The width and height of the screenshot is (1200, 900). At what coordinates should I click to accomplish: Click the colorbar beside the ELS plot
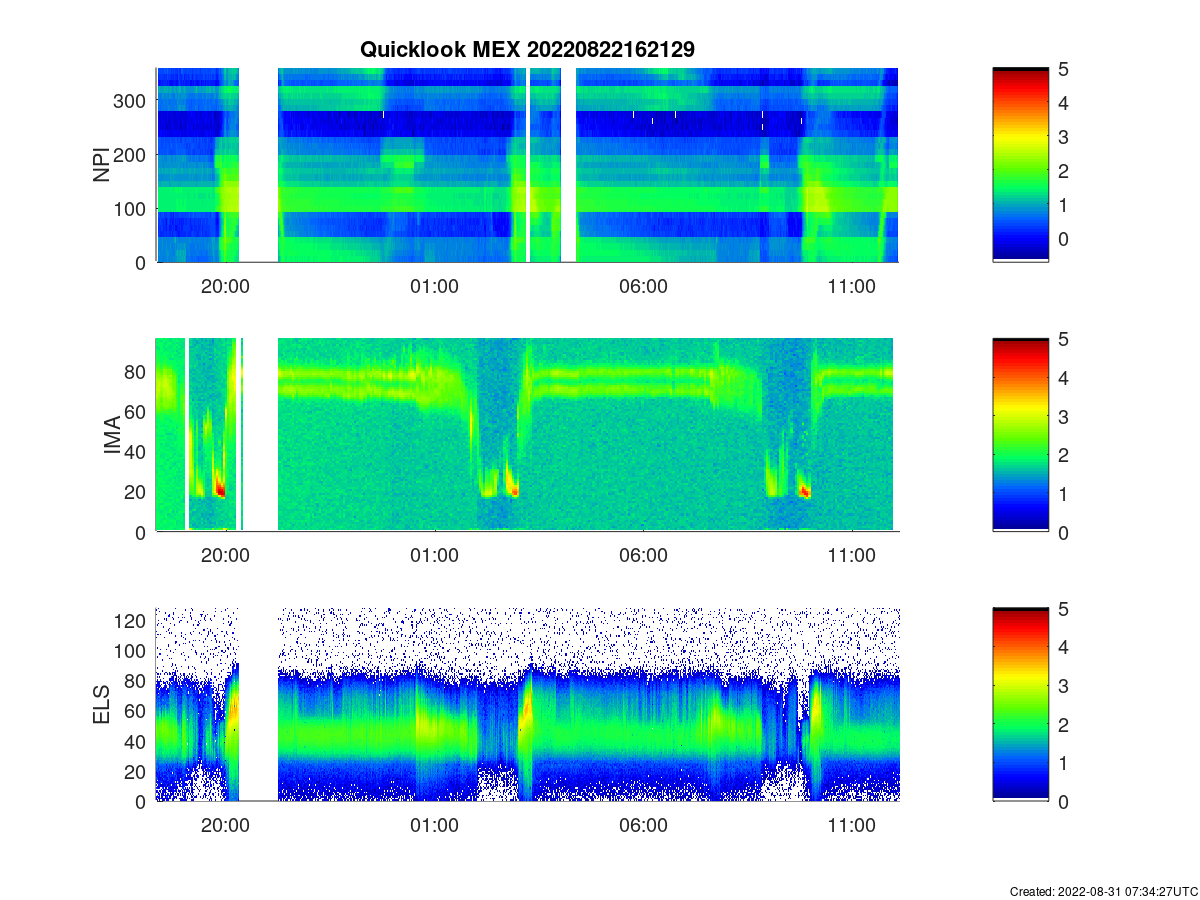point(1020,704)
